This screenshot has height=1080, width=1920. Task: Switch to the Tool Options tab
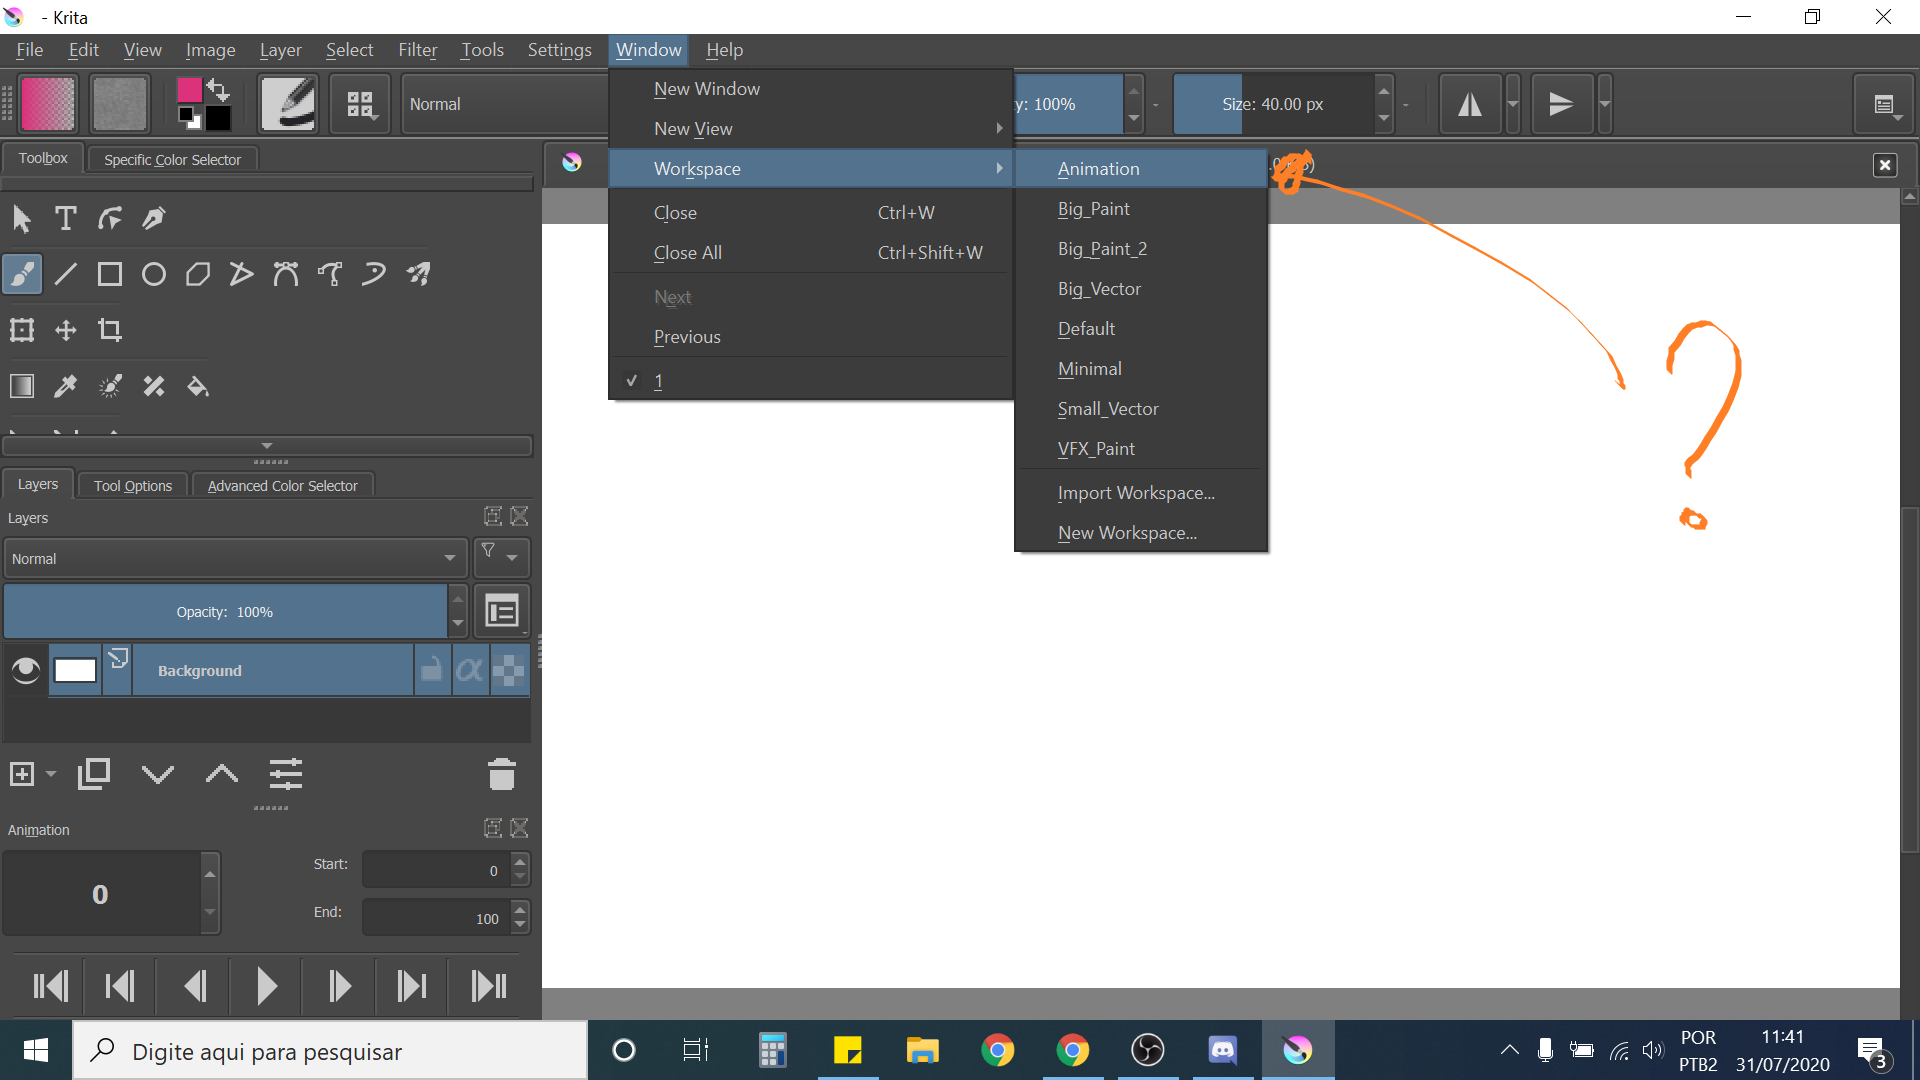point(133,486)
